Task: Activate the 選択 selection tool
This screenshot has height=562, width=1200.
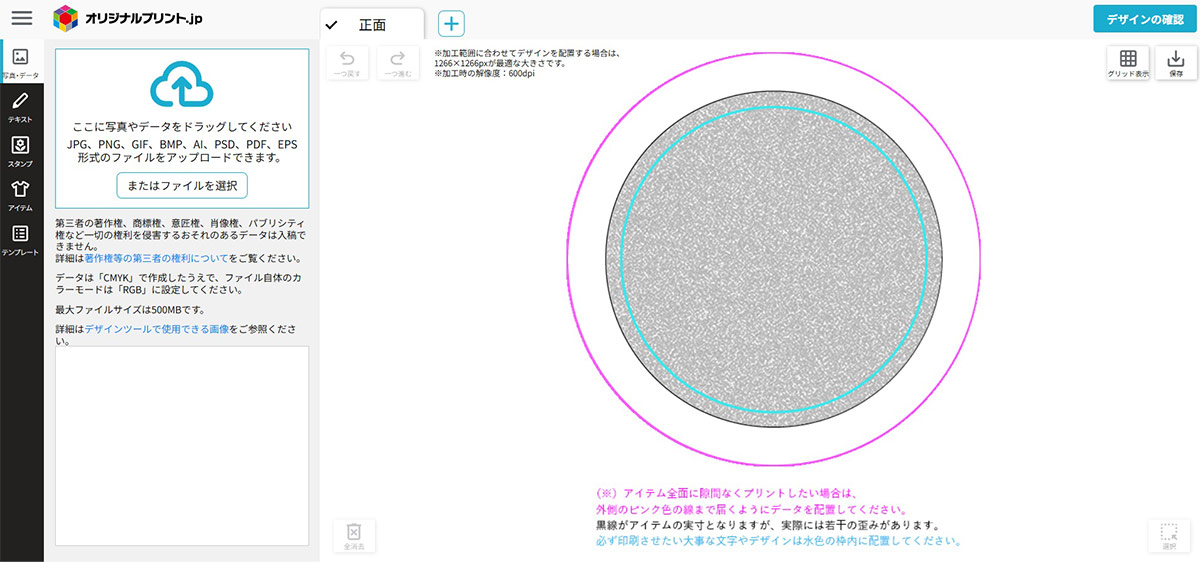Action: (x=1169, y=536)
